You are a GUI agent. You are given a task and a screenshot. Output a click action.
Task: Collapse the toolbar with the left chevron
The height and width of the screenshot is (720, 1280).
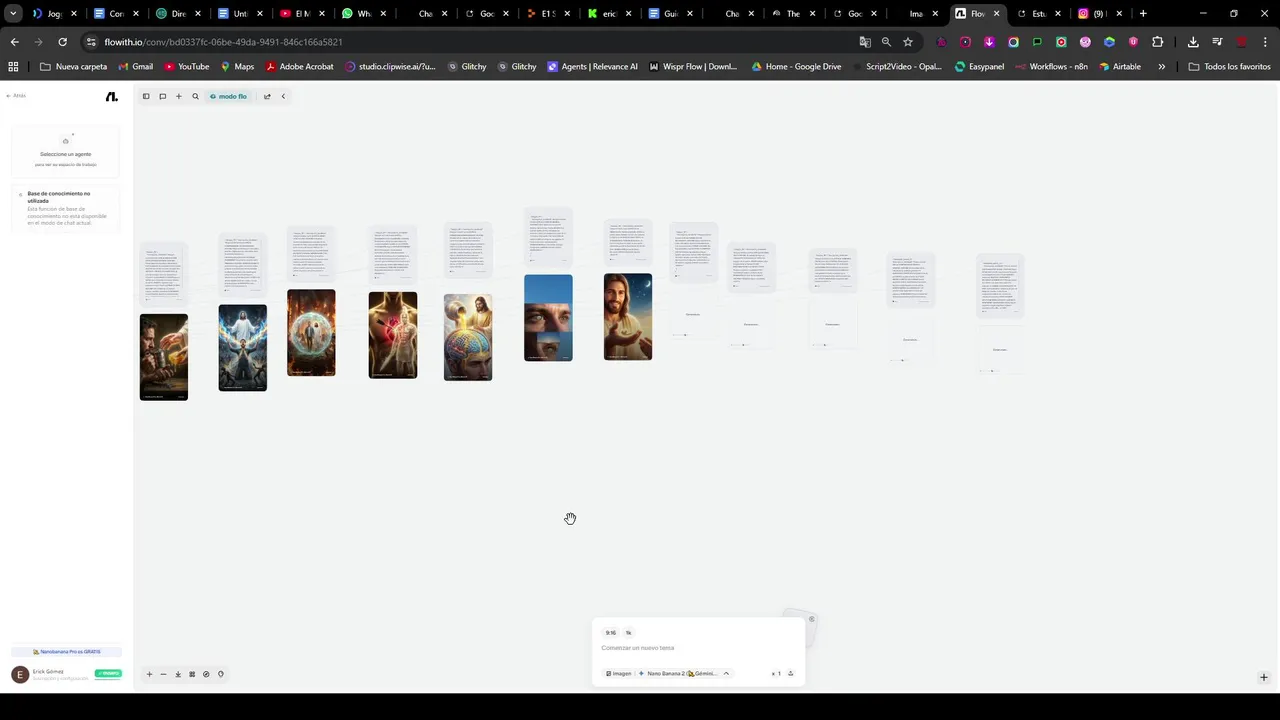click(283, 96)
